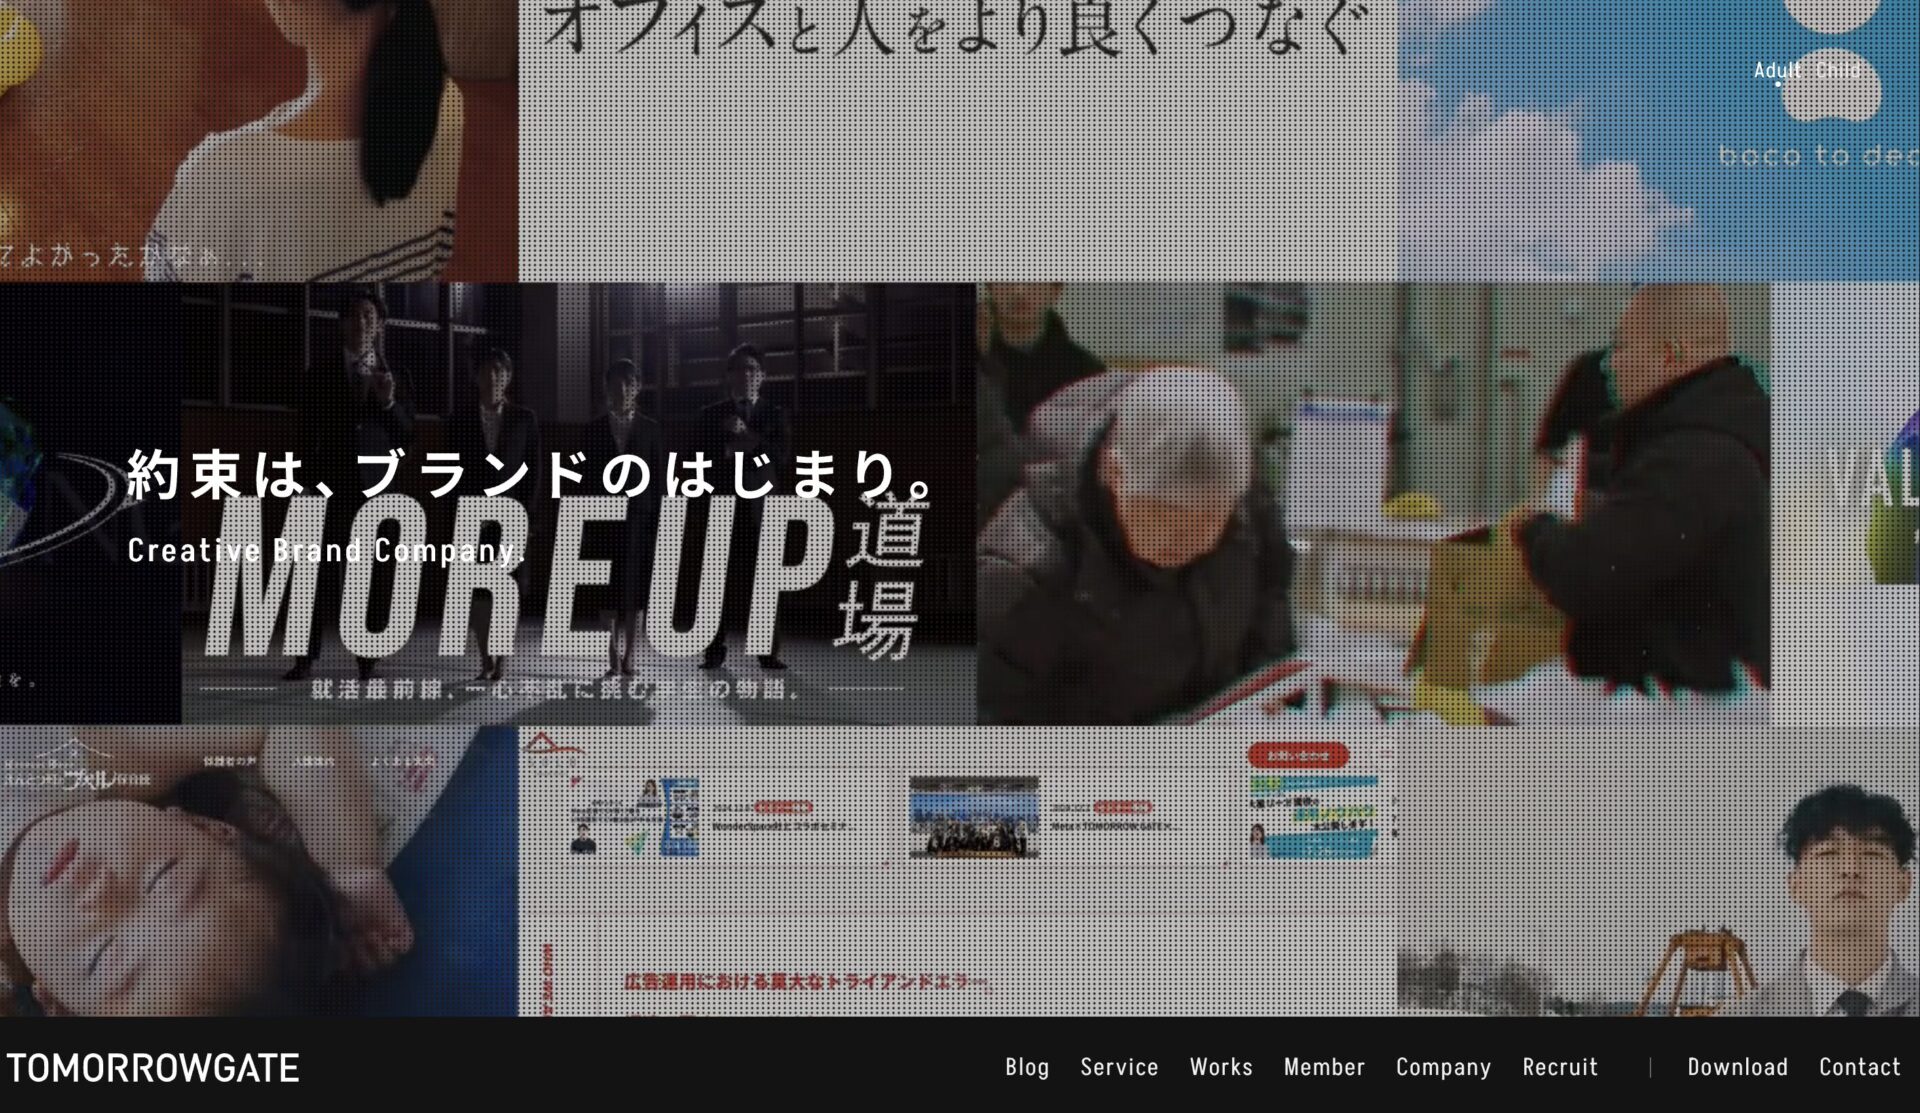This screenshot has height=1113, width=1920.
Task: Open the Company page
Action: [x=1443, y=1067]
